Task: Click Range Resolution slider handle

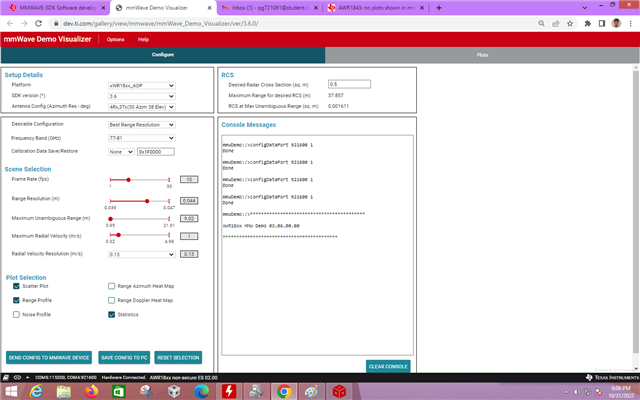Action: click(147, 201)
